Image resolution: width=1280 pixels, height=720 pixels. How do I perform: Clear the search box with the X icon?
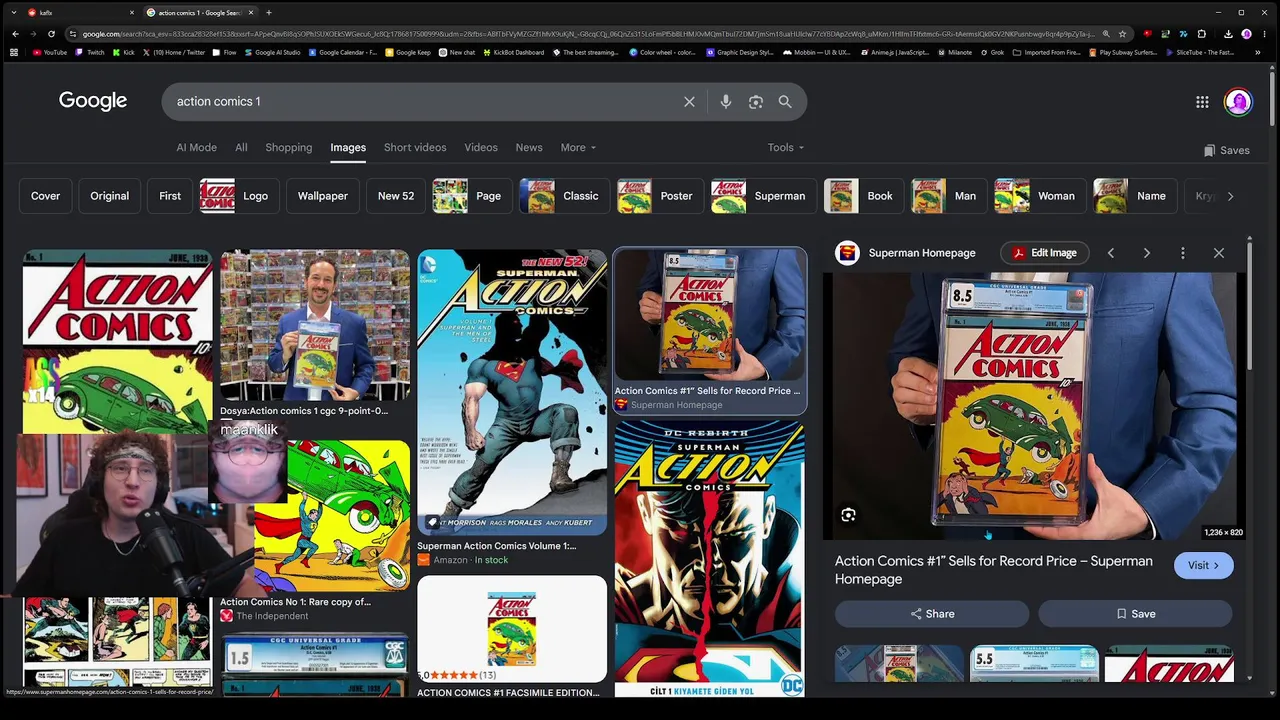click(x=689, y=101)
